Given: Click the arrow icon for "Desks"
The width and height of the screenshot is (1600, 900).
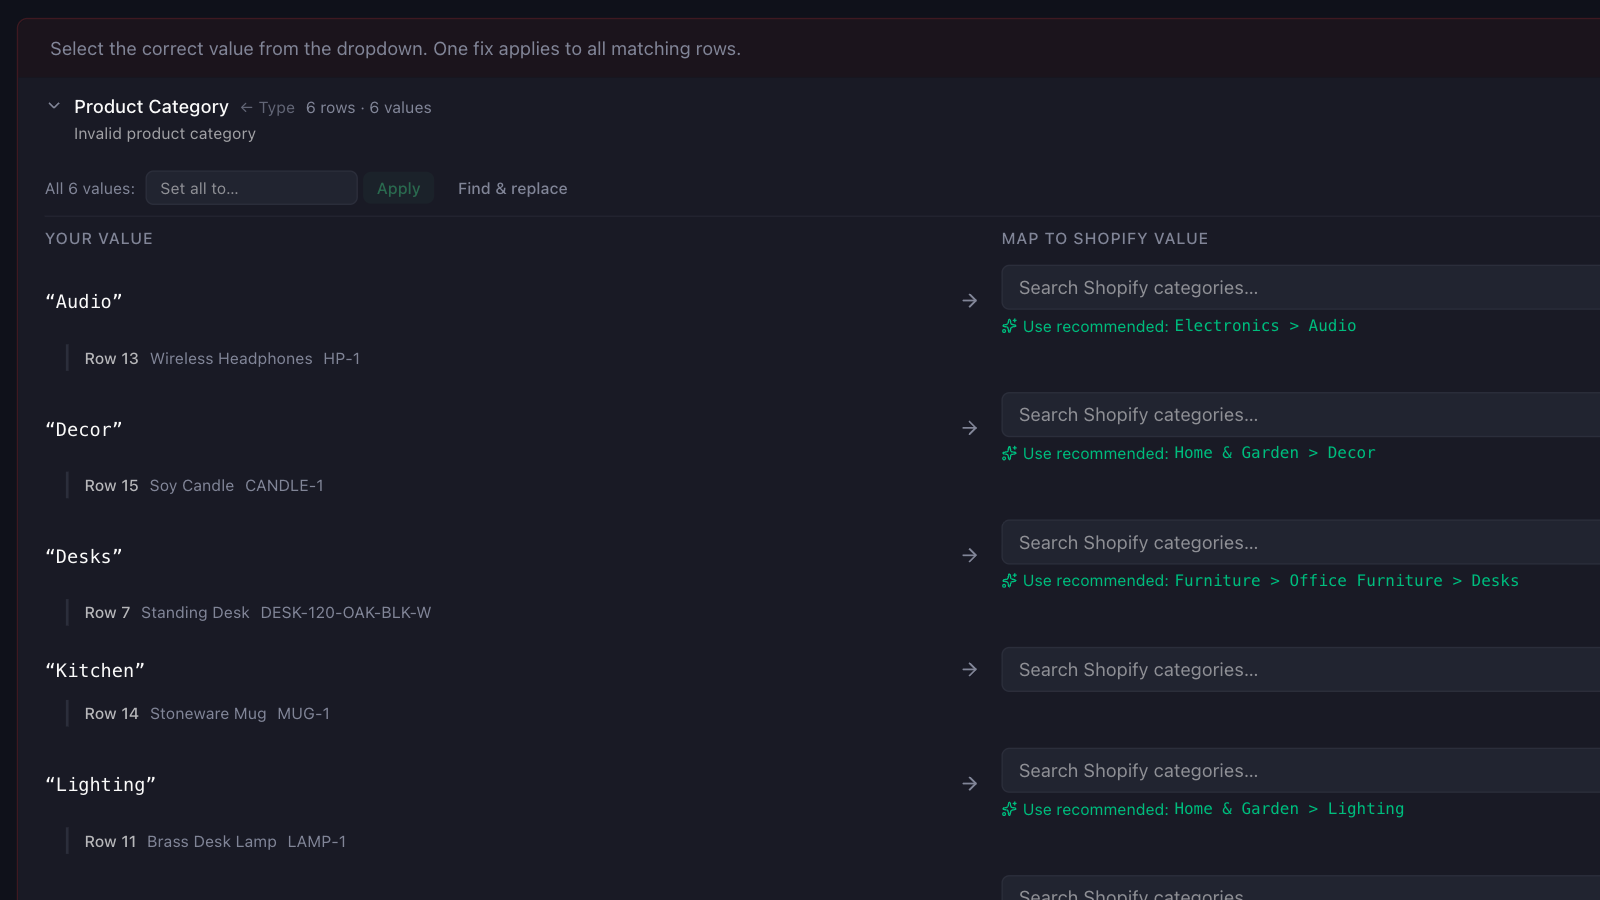Looking at the screenshot, I should 969,555.
